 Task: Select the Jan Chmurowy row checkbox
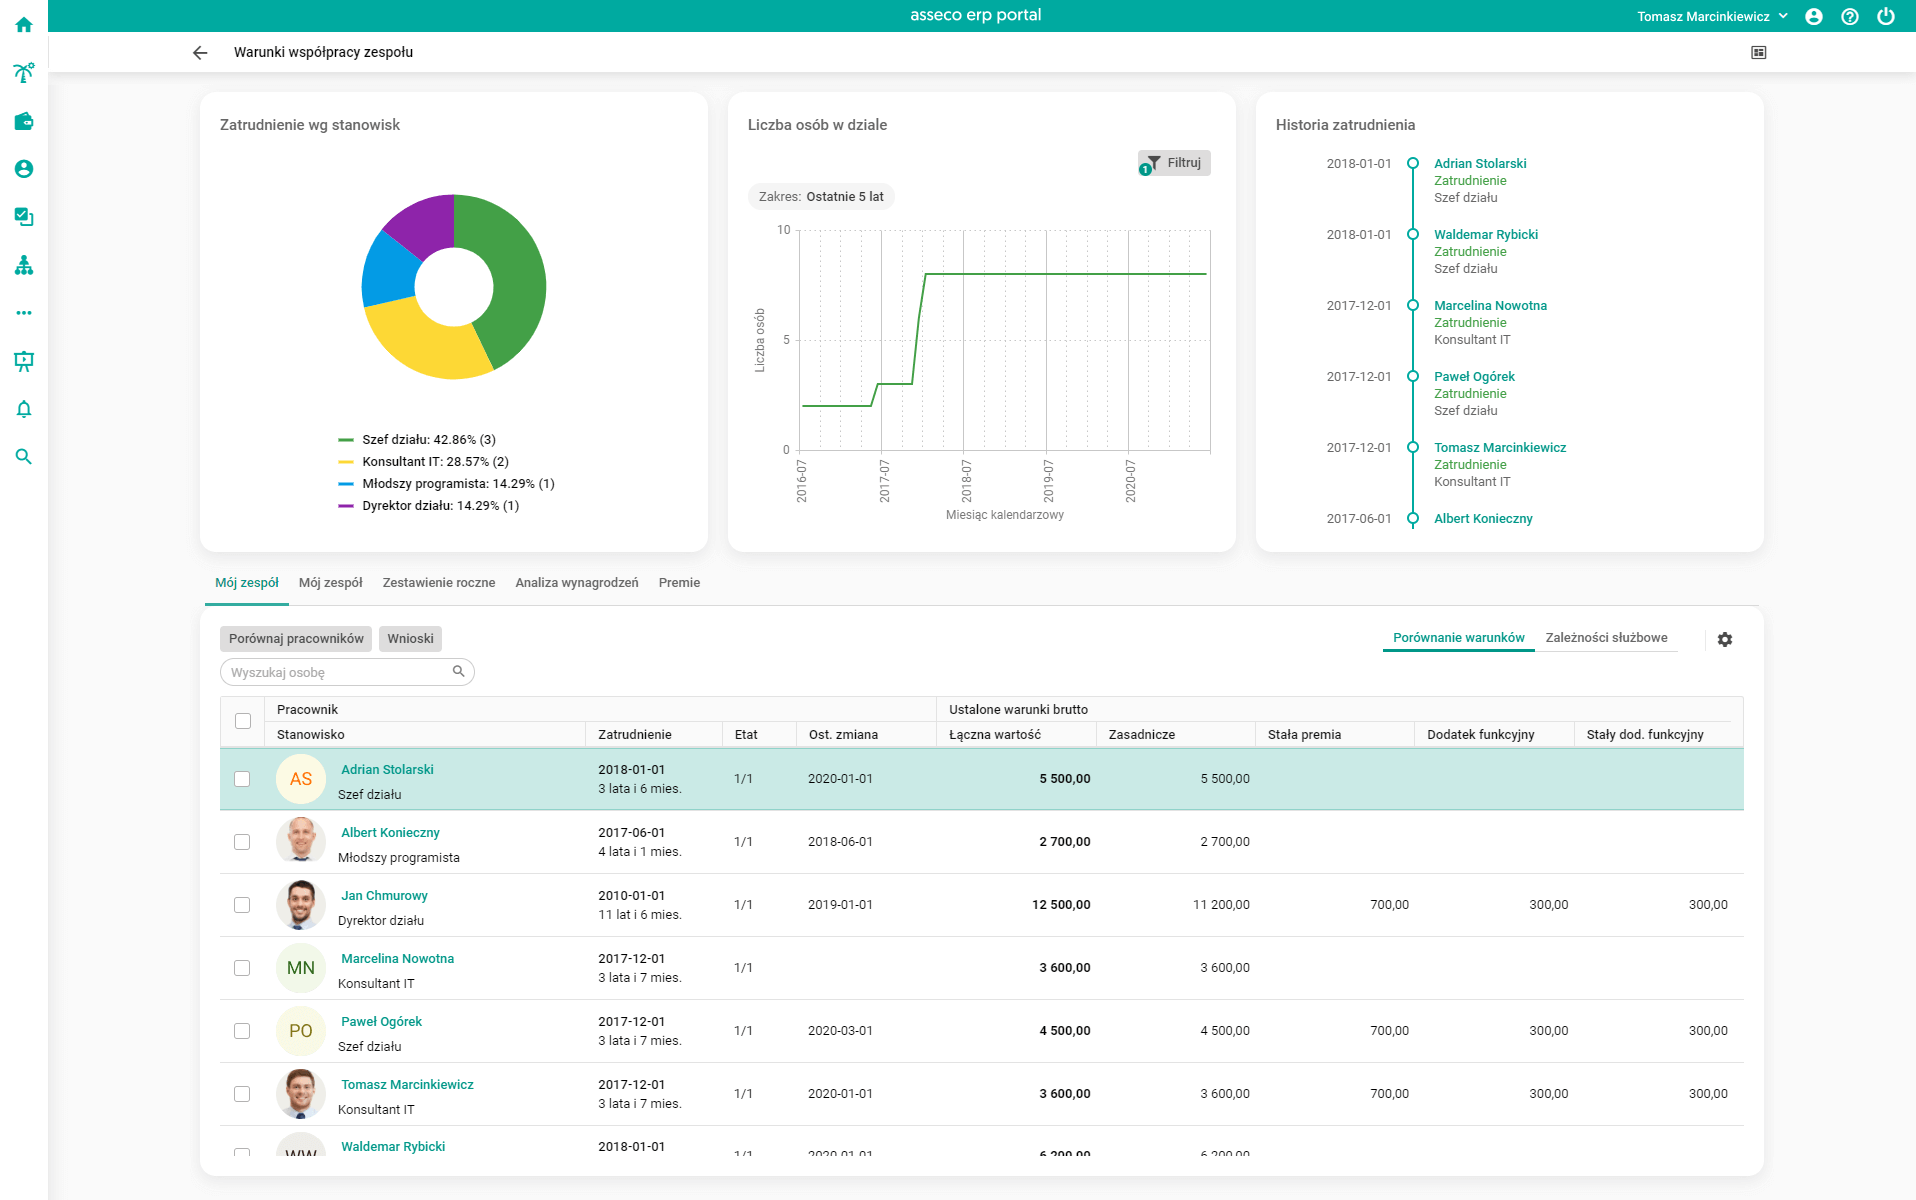[x=242, y=905]
